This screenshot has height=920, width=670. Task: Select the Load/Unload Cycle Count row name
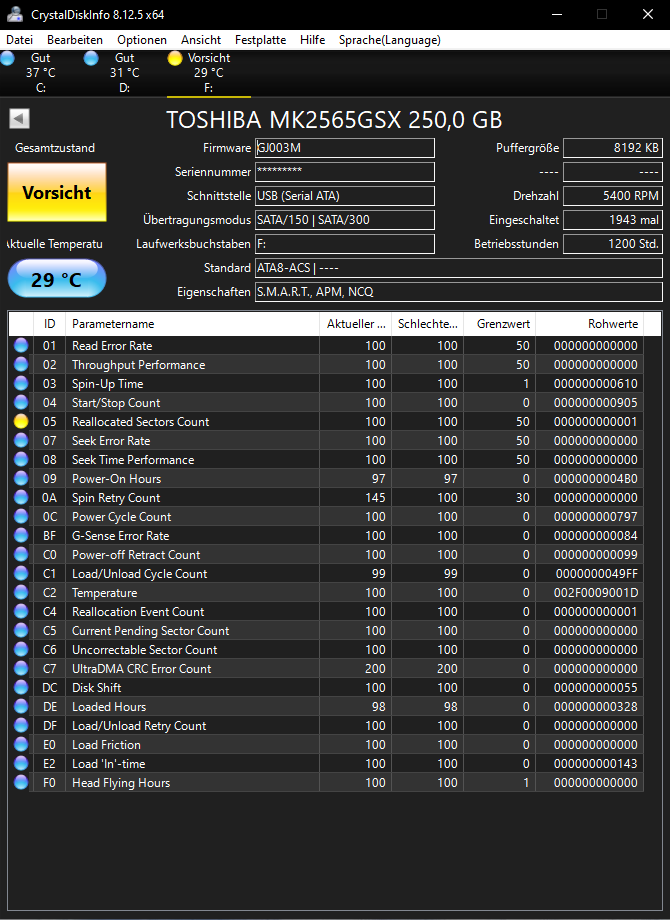[139, 574]
